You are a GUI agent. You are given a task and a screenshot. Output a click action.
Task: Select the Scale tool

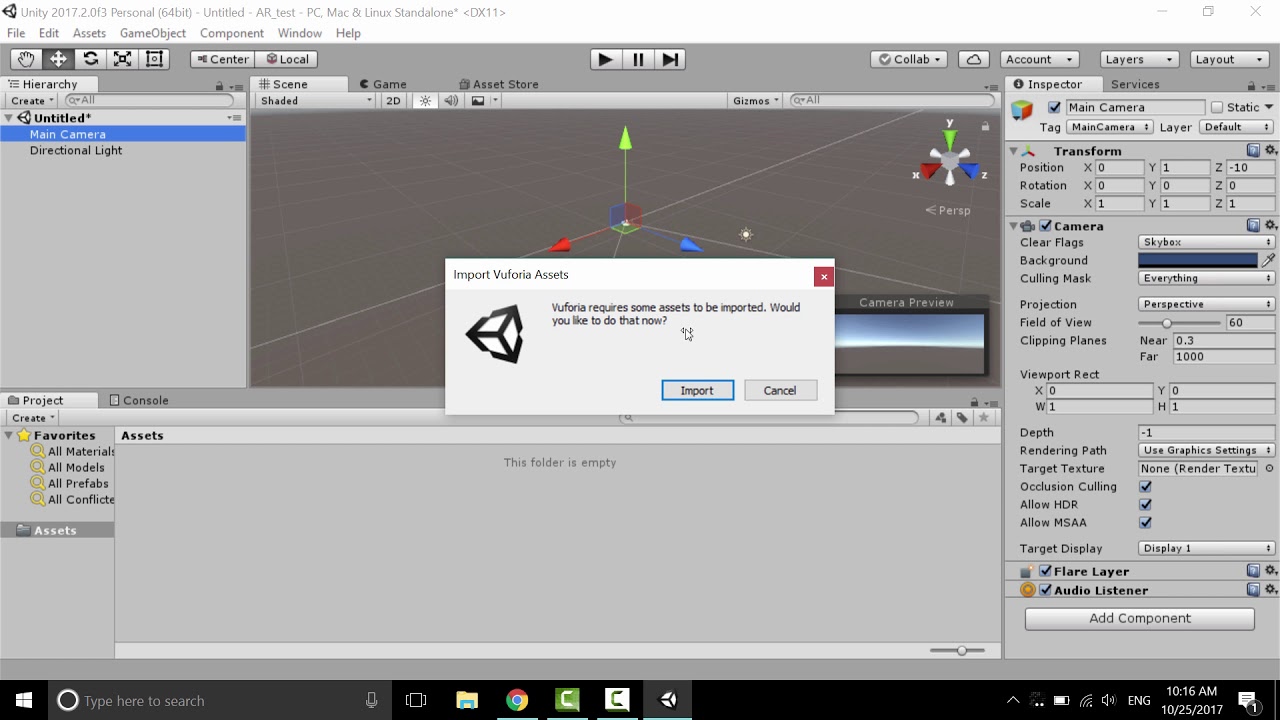pos(122,59)
